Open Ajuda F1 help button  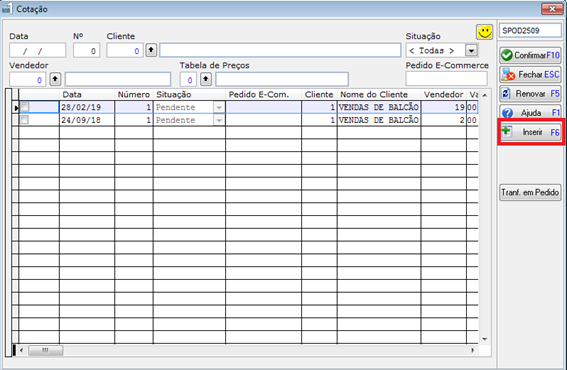pos(530,112)
